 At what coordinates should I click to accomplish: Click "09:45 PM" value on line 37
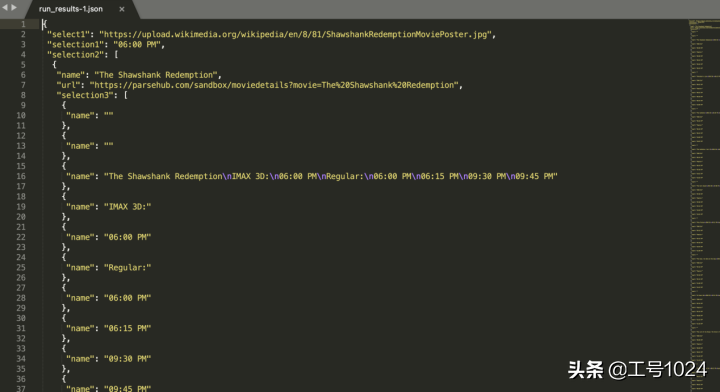point(127,388)
